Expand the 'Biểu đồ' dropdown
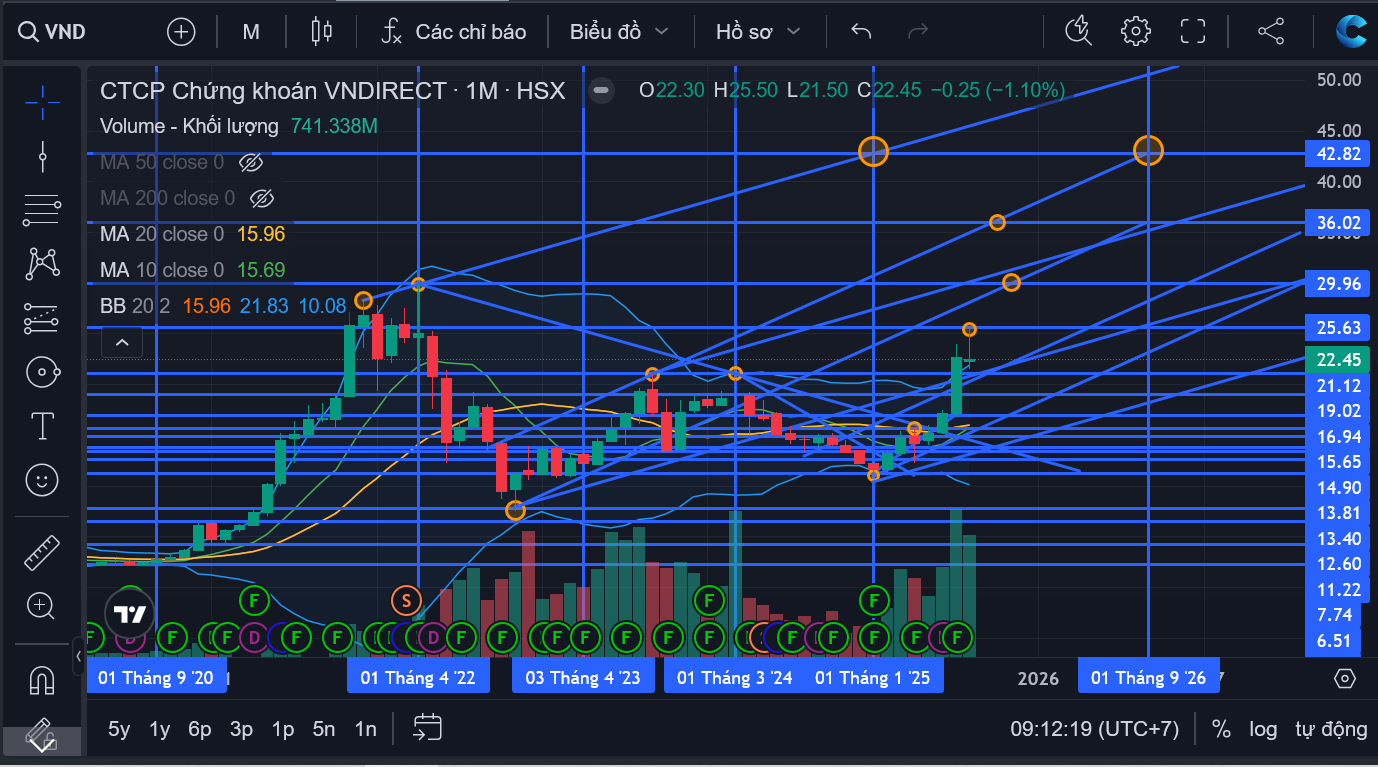1378x767 pixels. pyautogui.click(x=619, y=32)
